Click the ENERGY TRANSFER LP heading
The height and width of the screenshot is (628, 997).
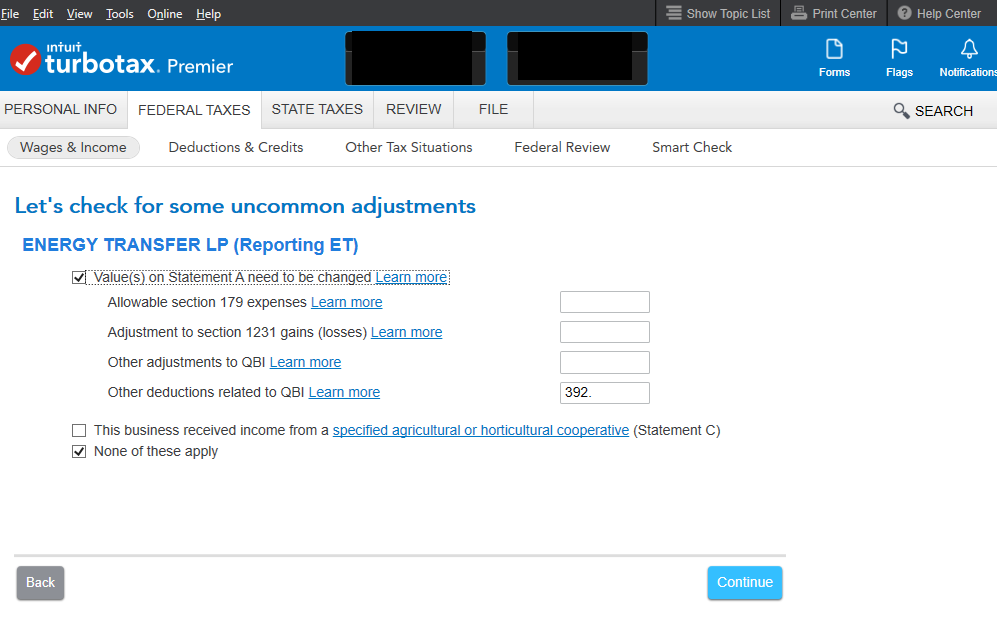tap(190, 245)
